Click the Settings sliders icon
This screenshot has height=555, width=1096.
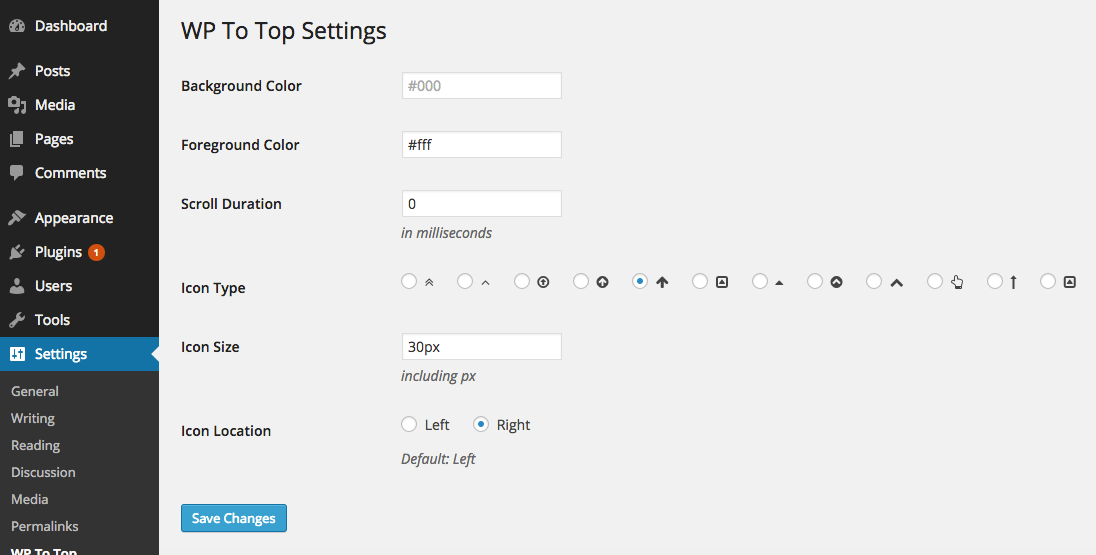17,354
